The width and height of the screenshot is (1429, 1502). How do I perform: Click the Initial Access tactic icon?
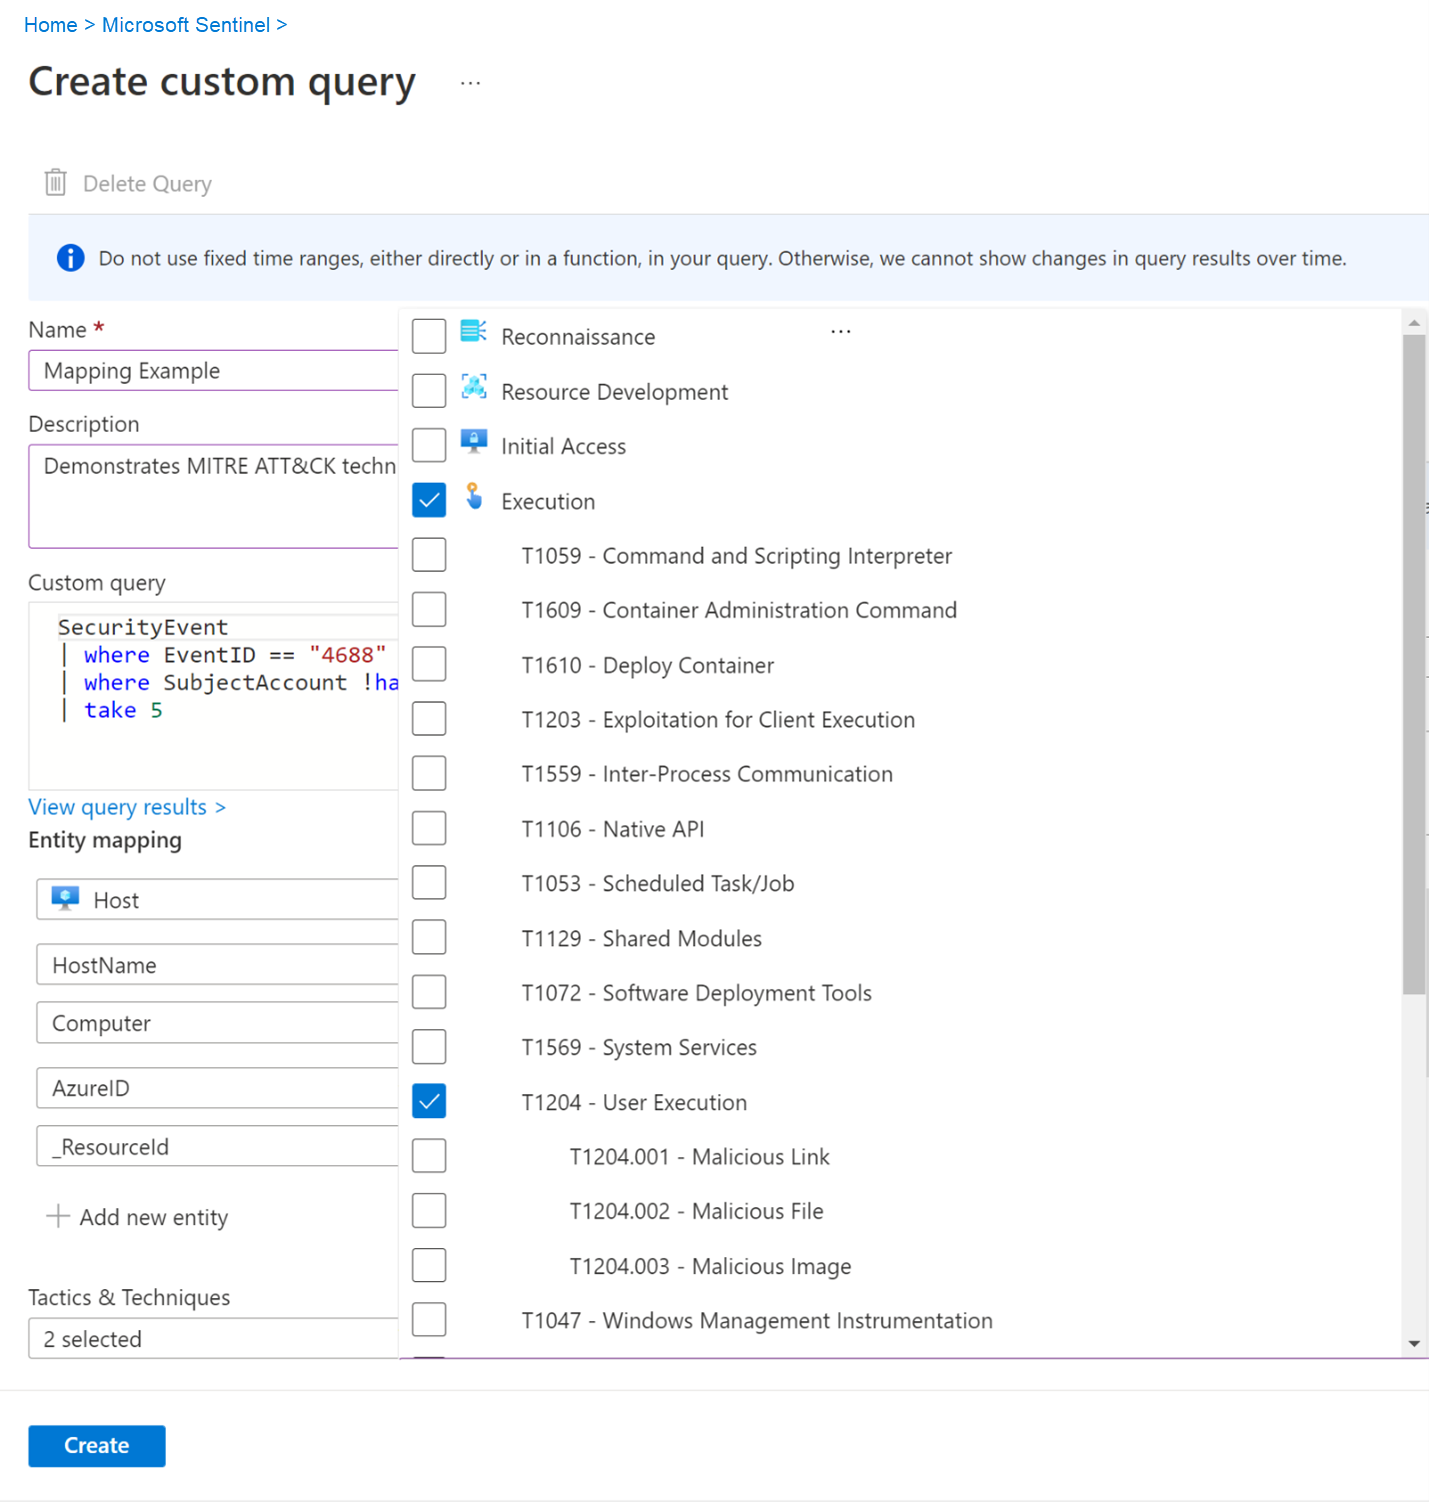(x=473, y=441)
